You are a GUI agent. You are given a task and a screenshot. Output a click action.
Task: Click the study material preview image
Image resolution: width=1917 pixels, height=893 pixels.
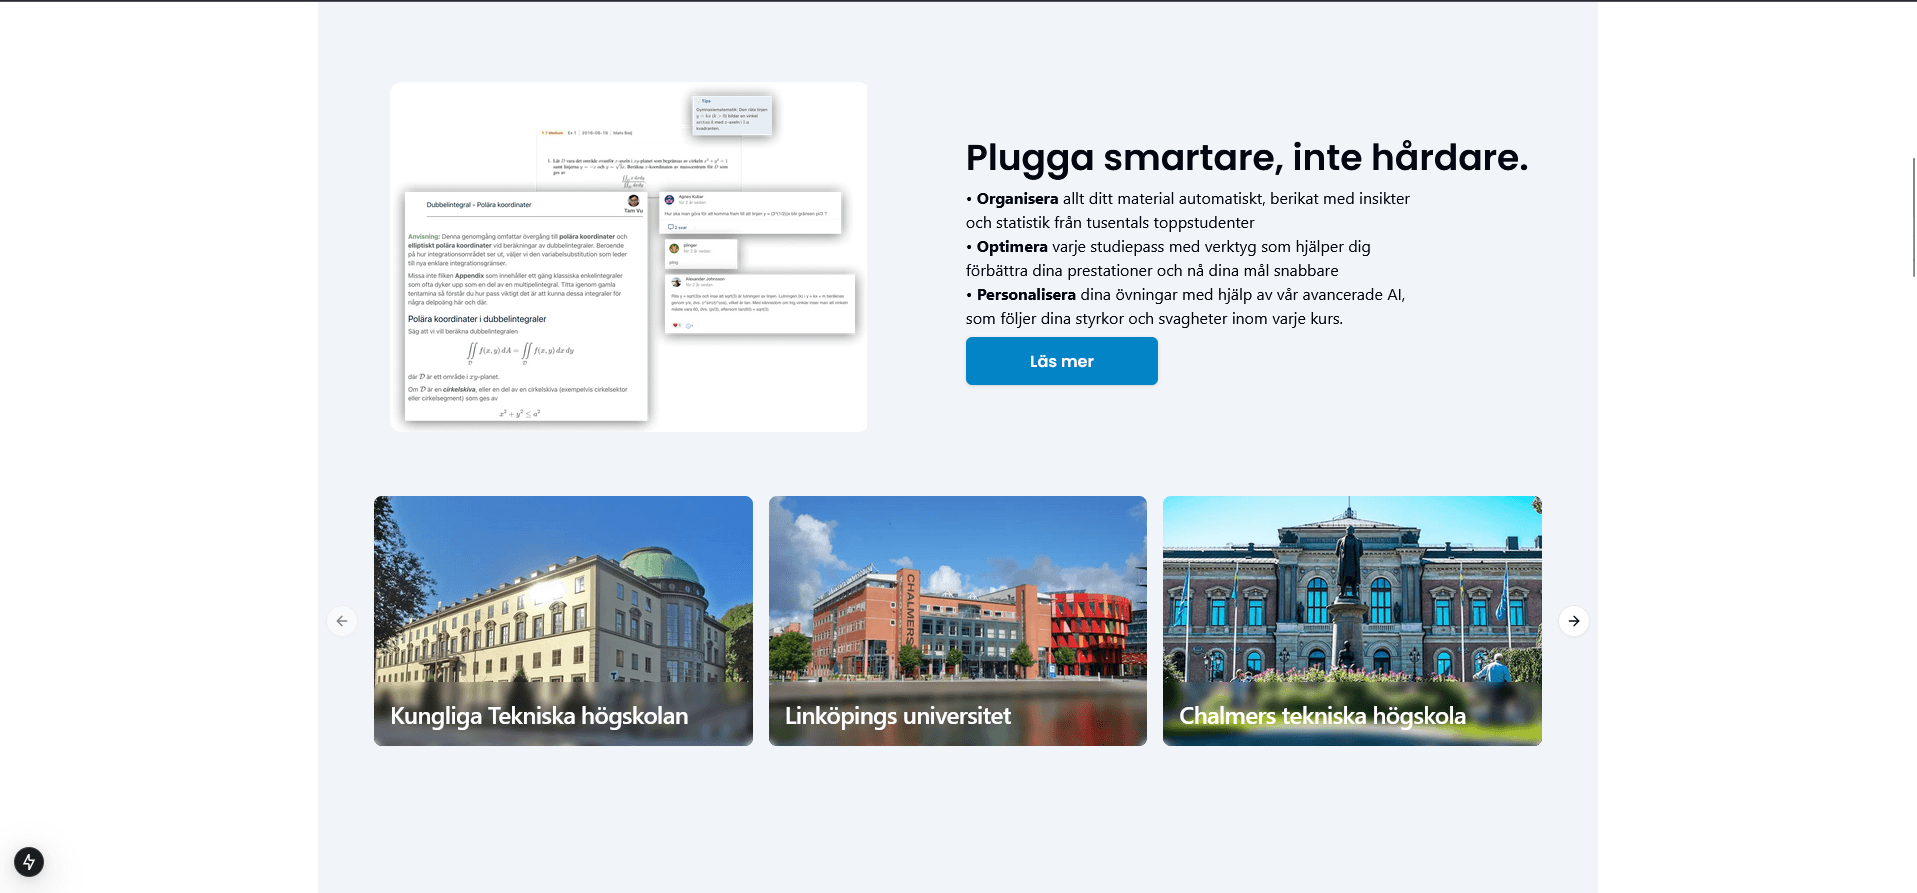point(629,257)
